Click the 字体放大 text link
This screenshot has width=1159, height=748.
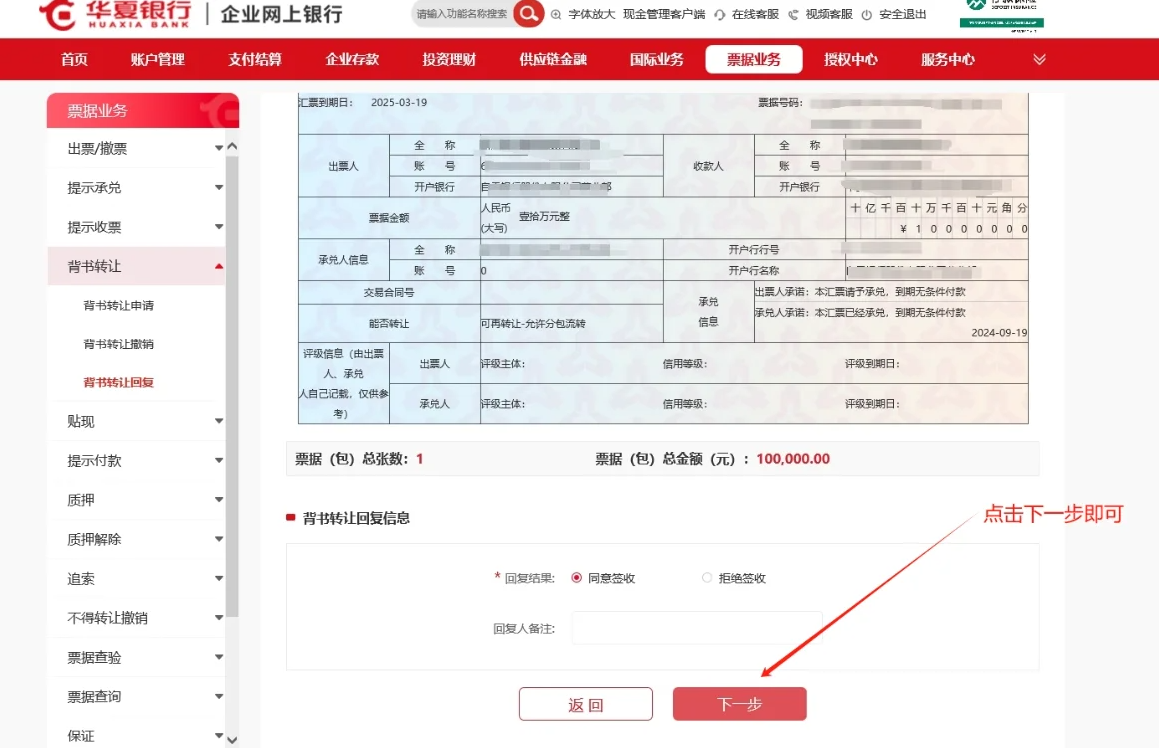591,14
